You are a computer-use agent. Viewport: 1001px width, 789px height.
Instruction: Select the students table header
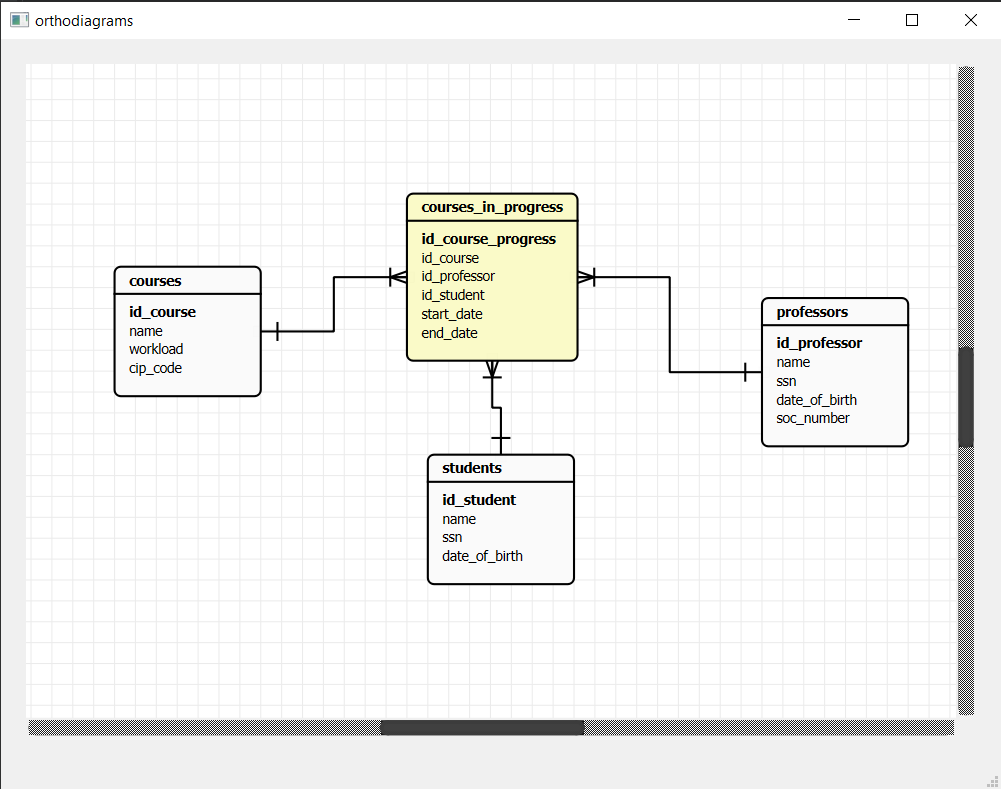[x=472, y=468]
